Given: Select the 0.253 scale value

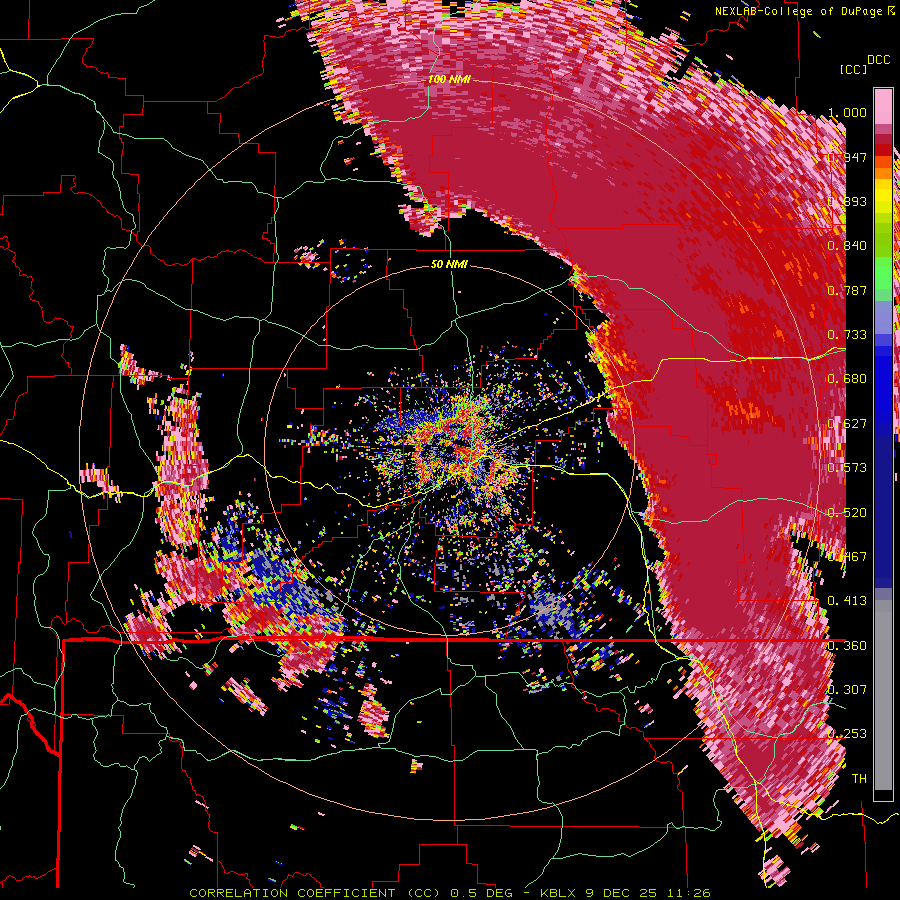Looking at the screenshot, I should 847,734.
